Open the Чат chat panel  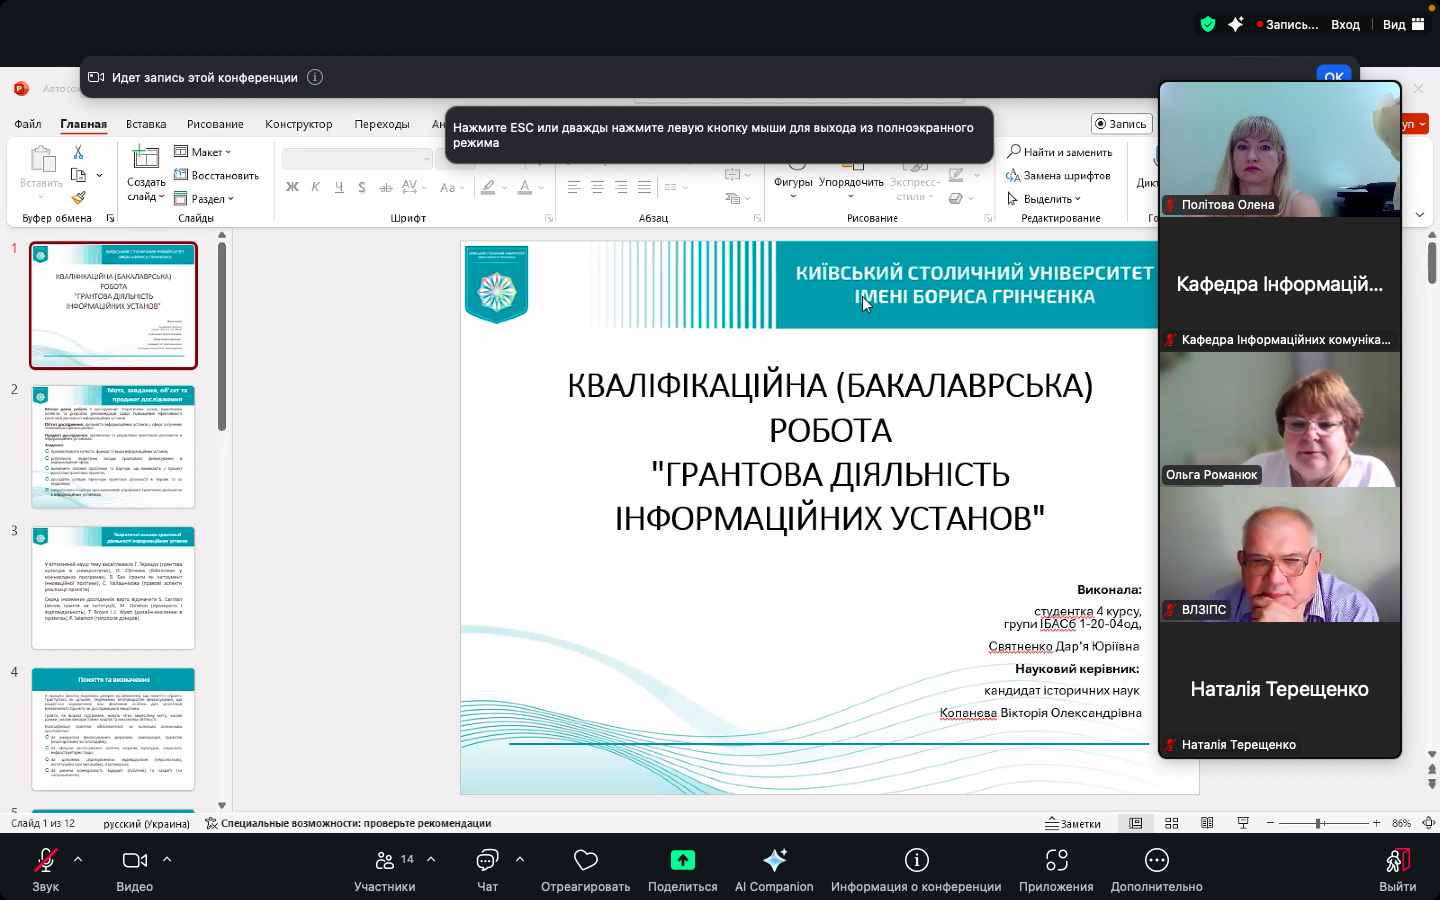click(487, 861)
